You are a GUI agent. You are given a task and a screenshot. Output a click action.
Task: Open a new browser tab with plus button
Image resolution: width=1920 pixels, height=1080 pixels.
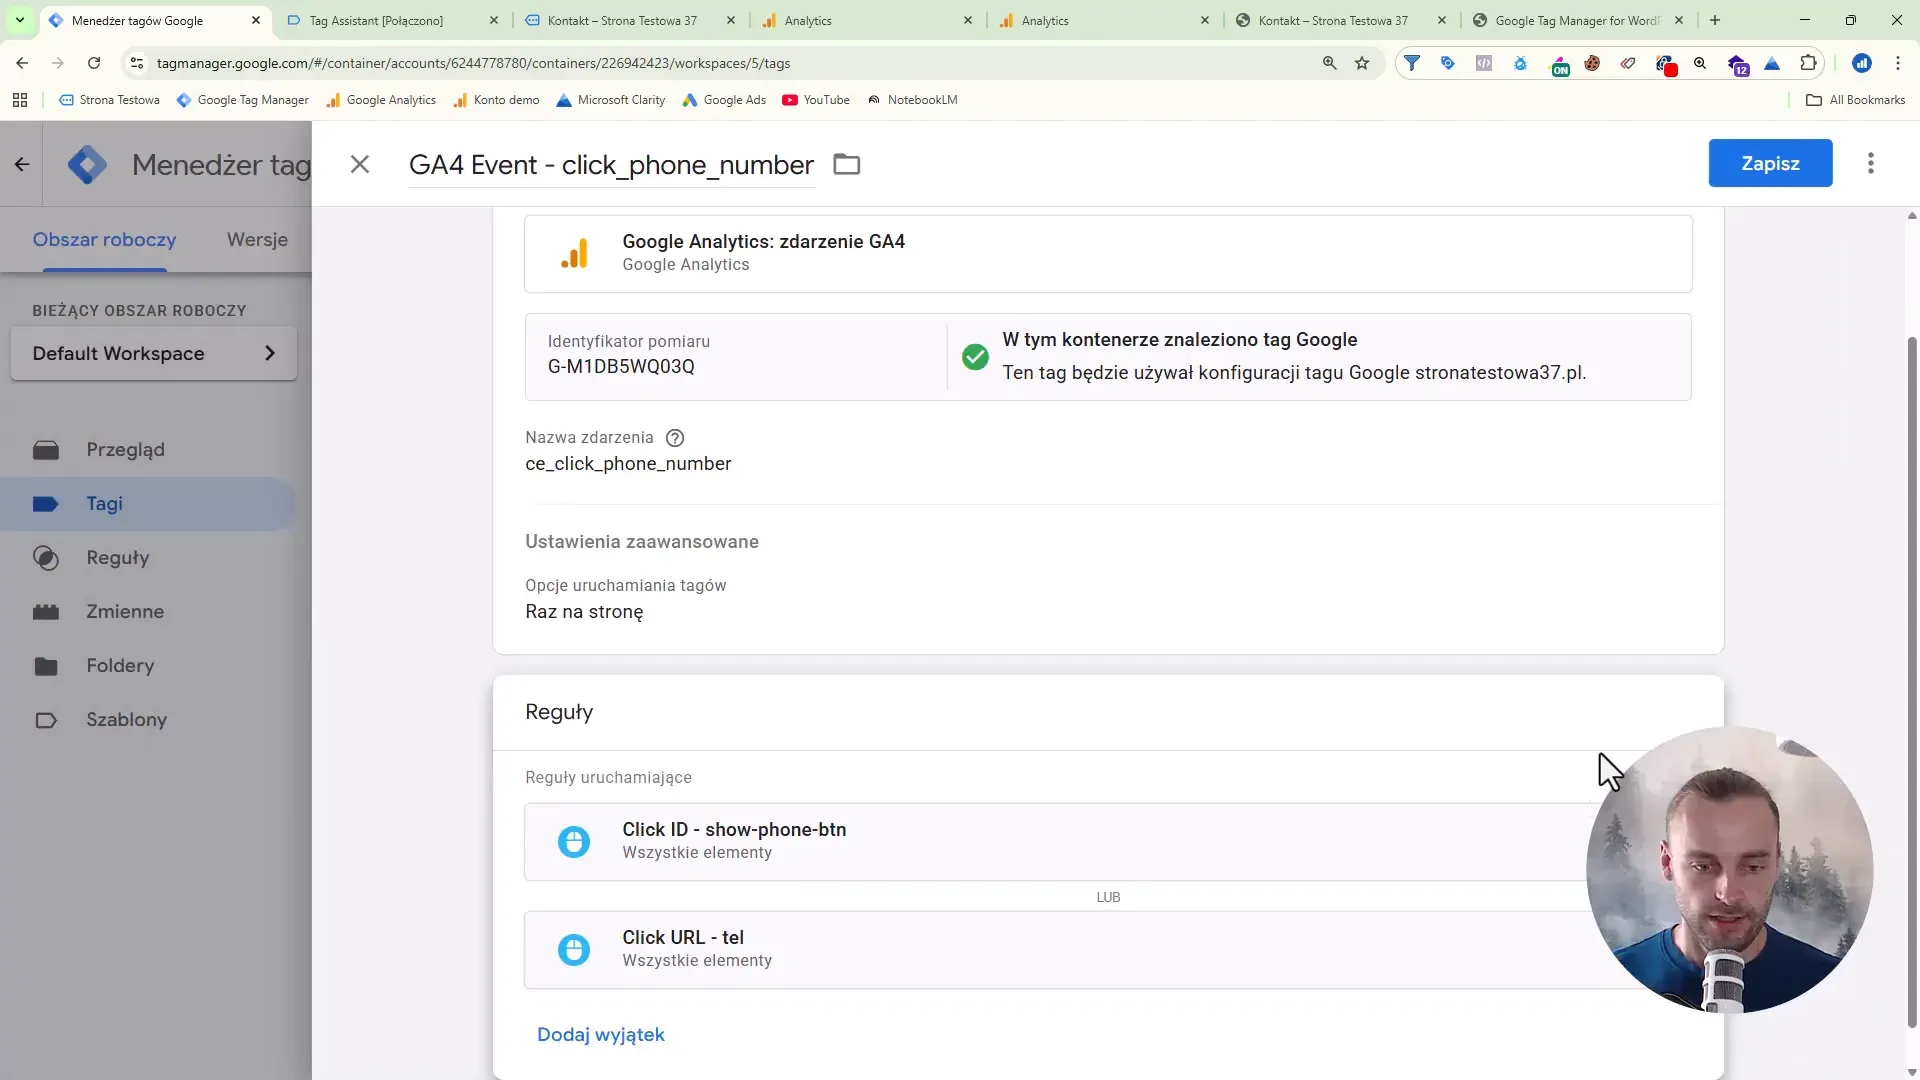[1715, 20]
